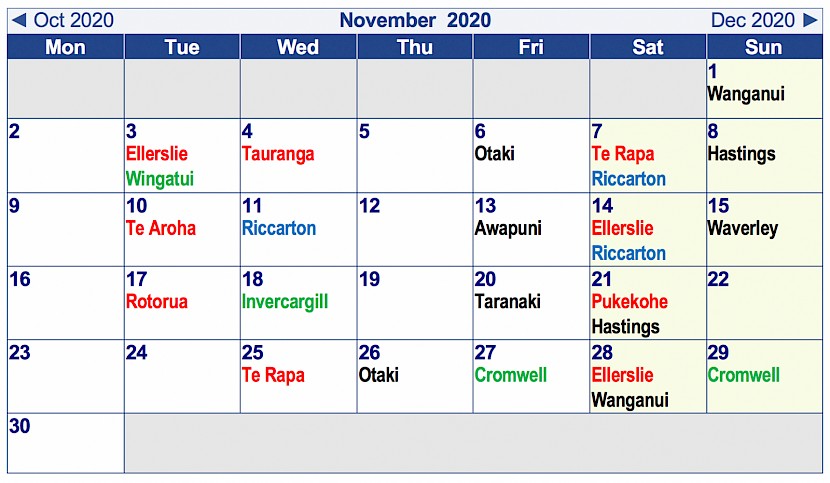Click Pukekohe on Saturday the 21st

click(630, 301)
